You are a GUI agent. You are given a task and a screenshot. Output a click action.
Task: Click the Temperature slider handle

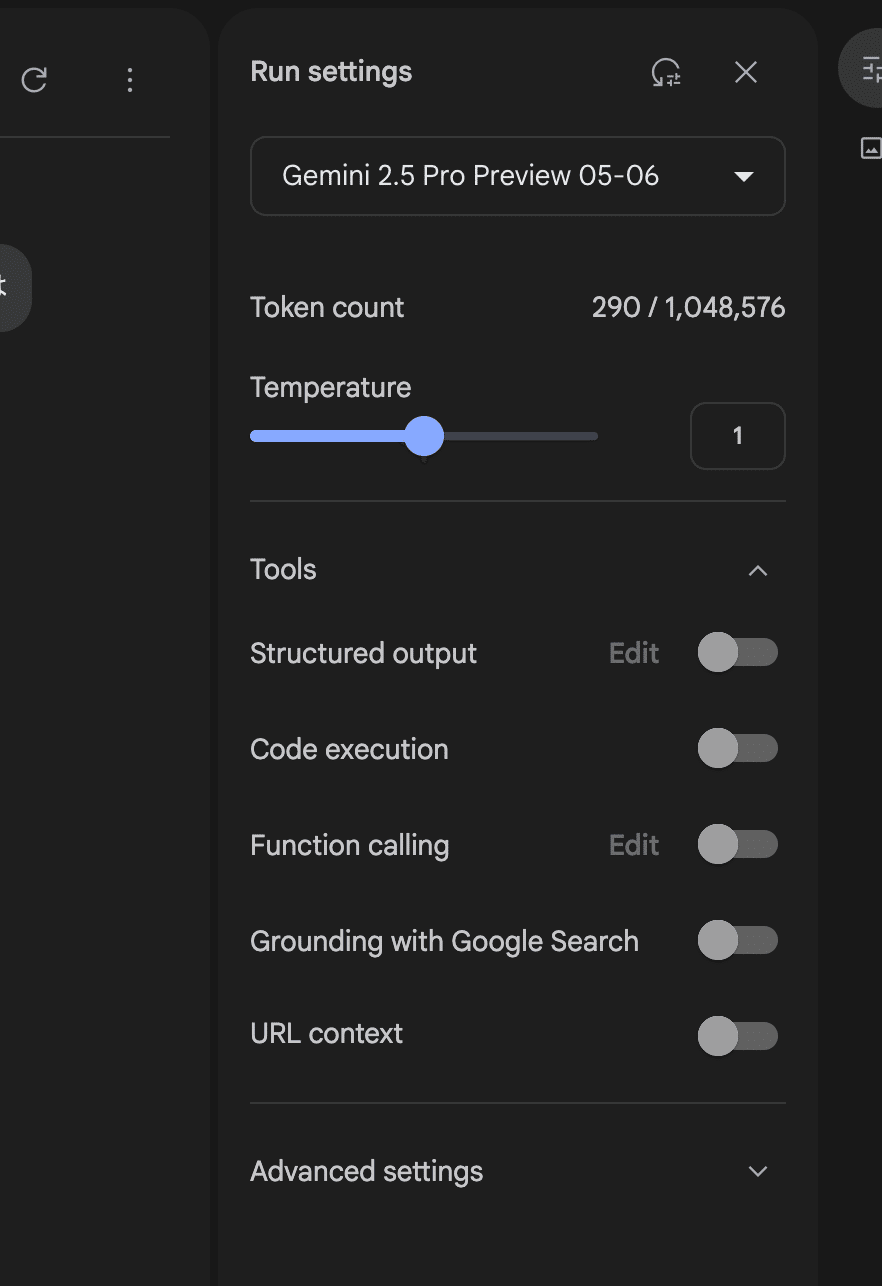(425, 436)
